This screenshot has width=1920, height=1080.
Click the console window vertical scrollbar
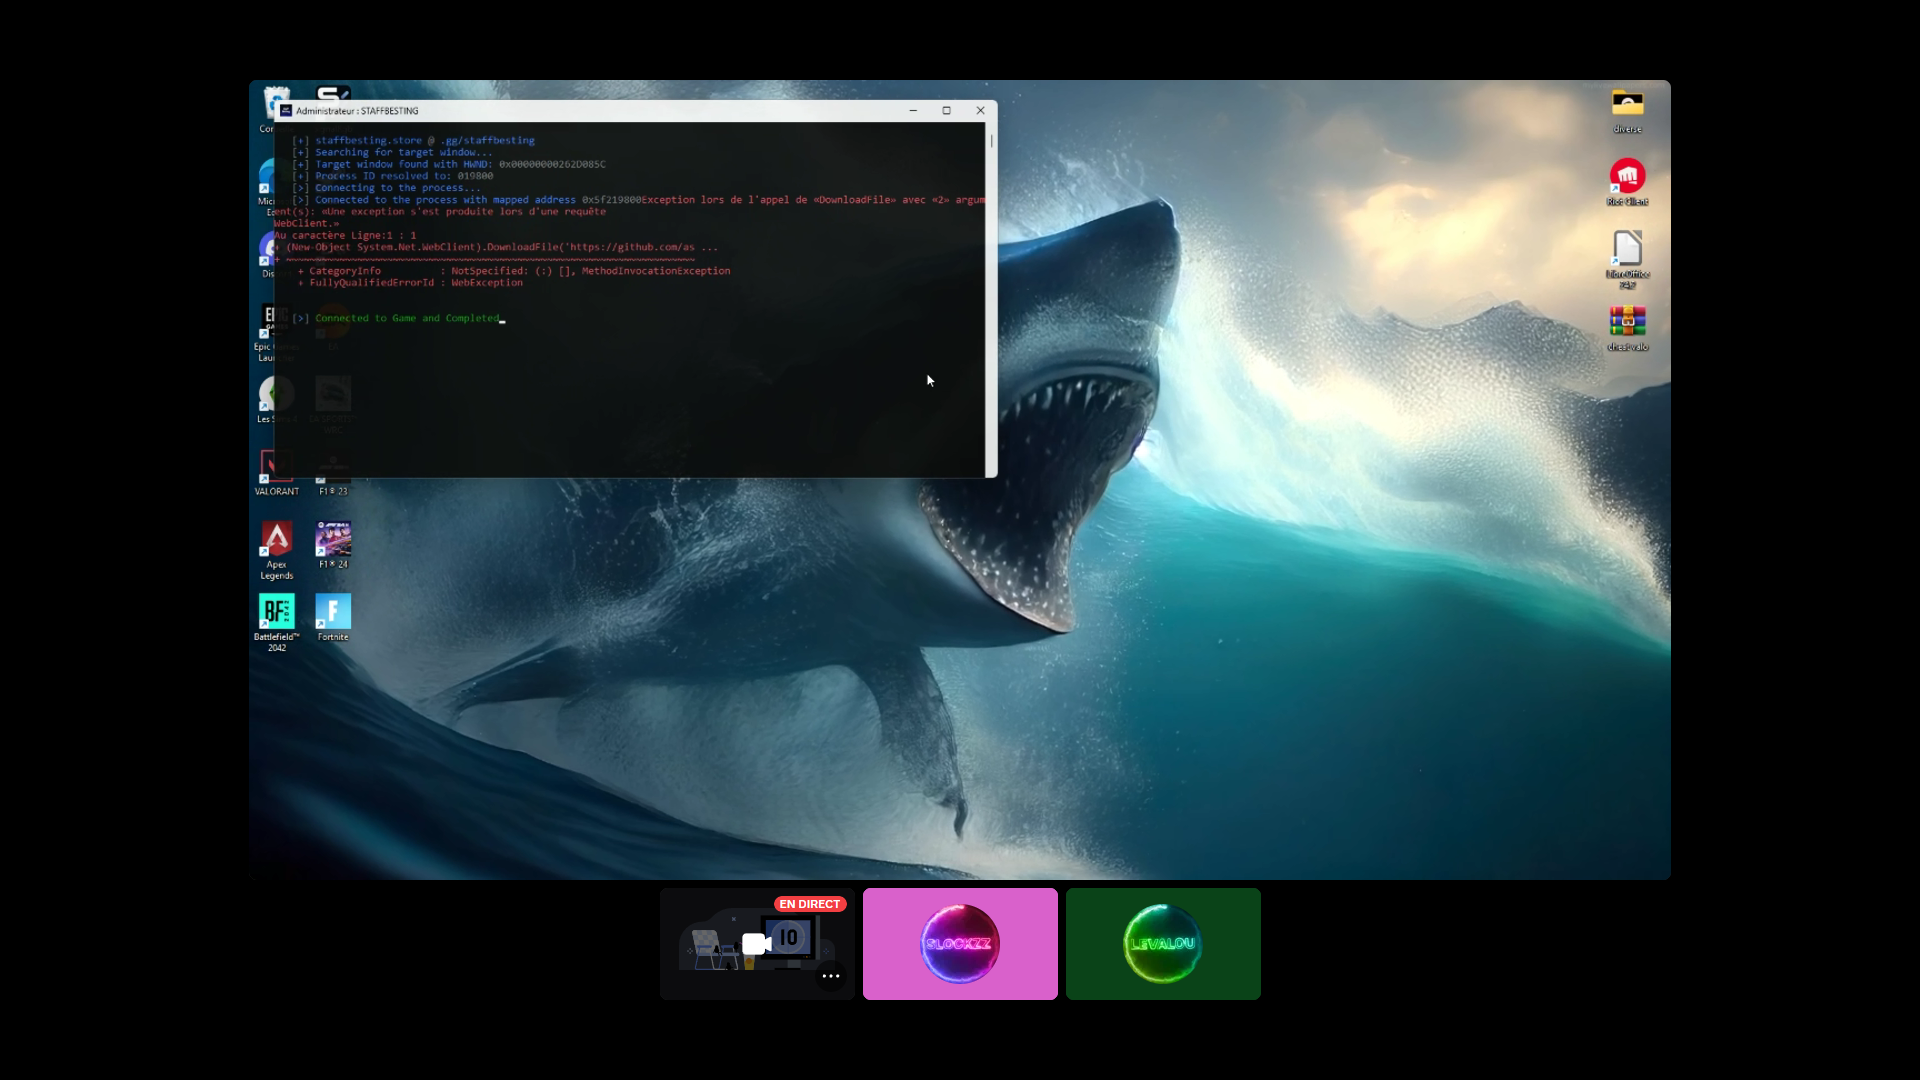point(991,300)
